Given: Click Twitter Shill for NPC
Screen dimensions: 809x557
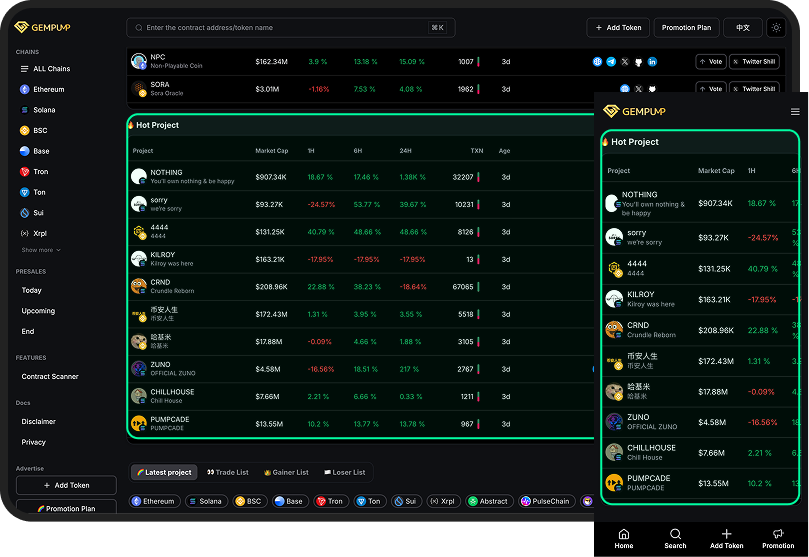Looking at the screenshot, I should (x=754, y=61).
